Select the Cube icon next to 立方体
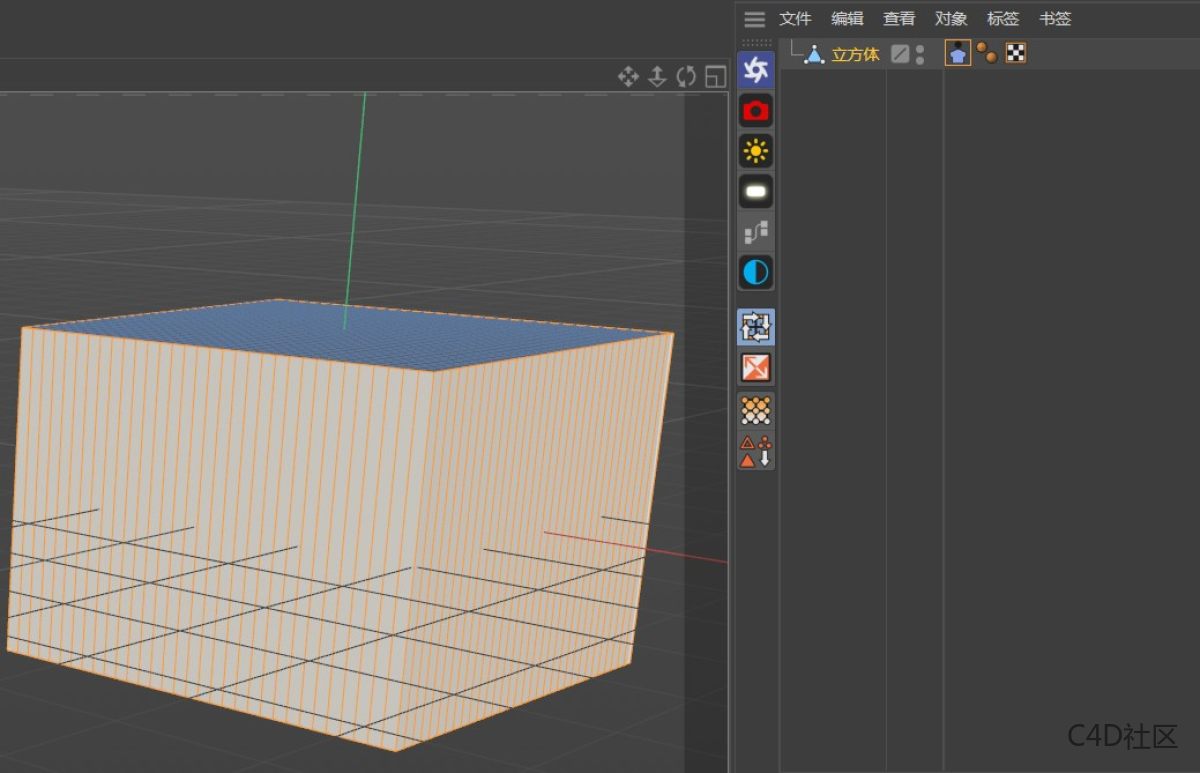This screenshot has width=1200, height=773. [814, 53]
